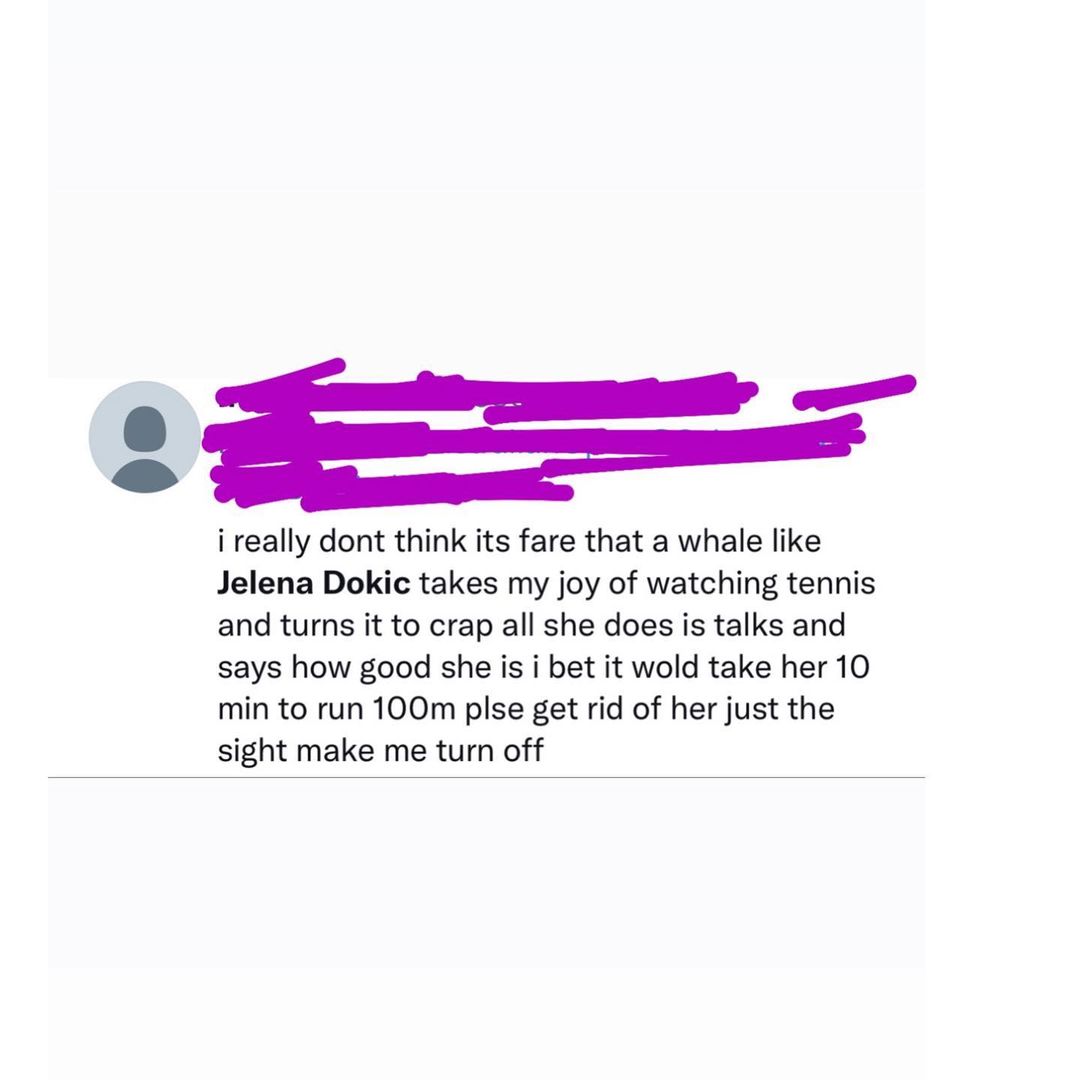Click the phrase "and turns it to"

point(319,625)
